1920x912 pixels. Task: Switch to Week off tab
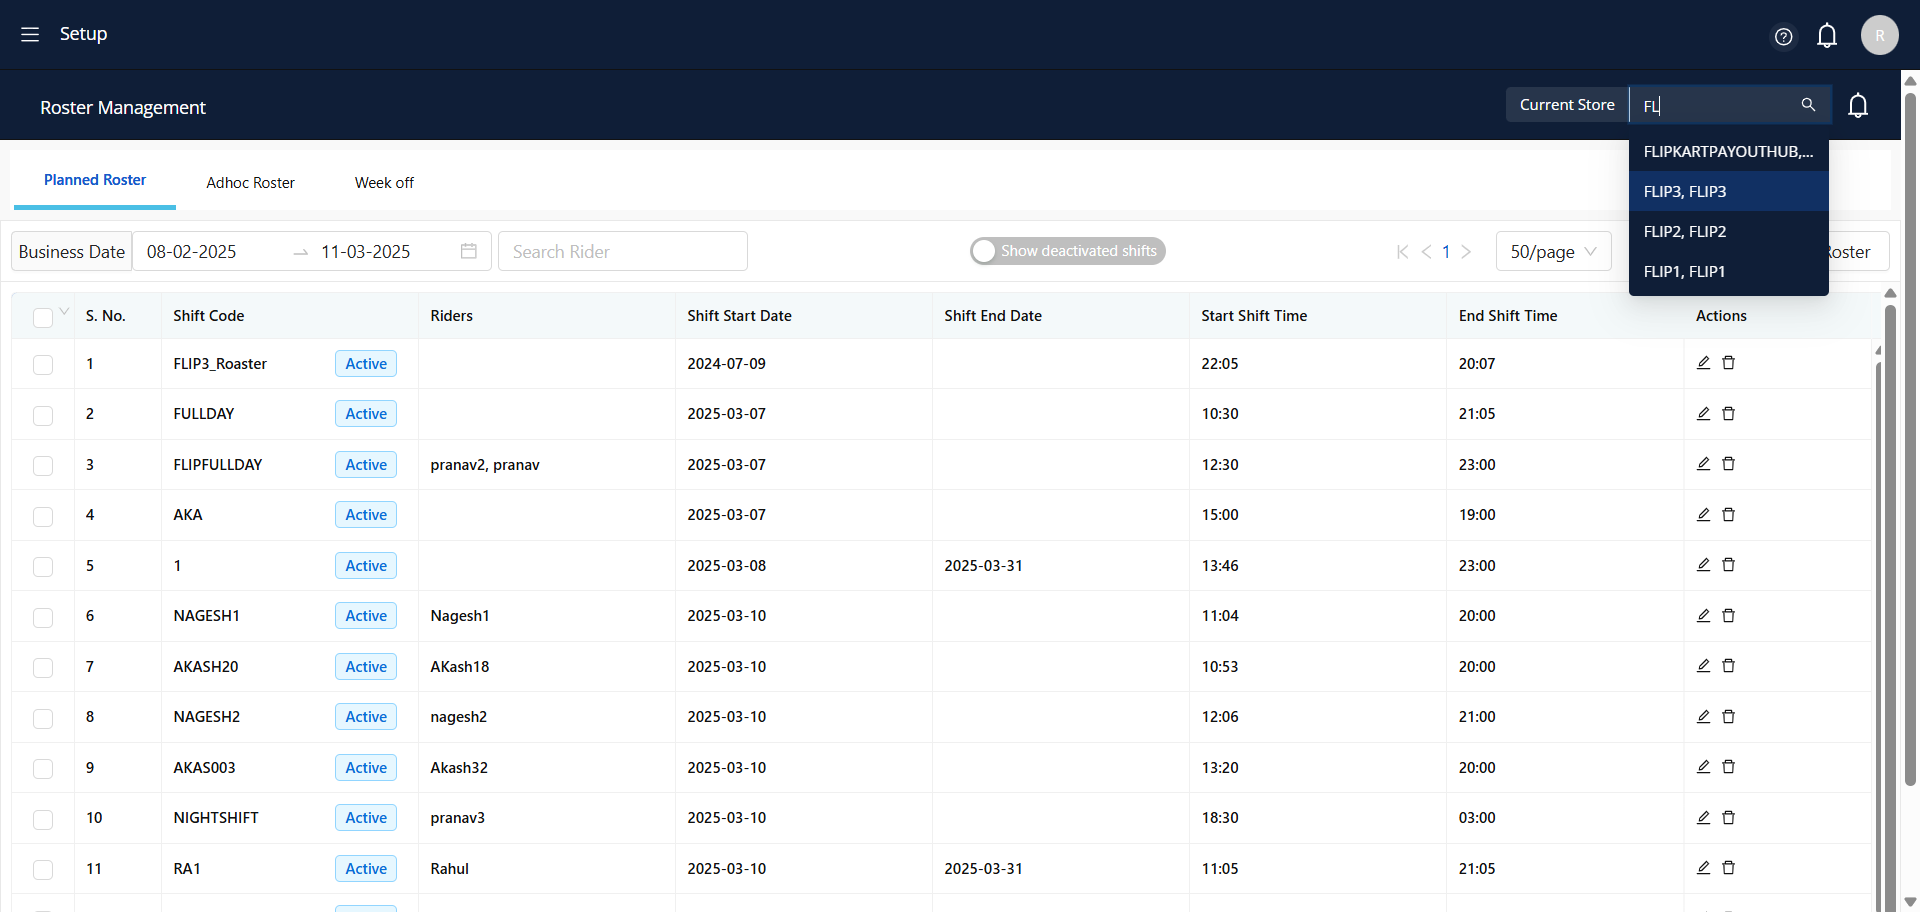click(x=384, y=183)
